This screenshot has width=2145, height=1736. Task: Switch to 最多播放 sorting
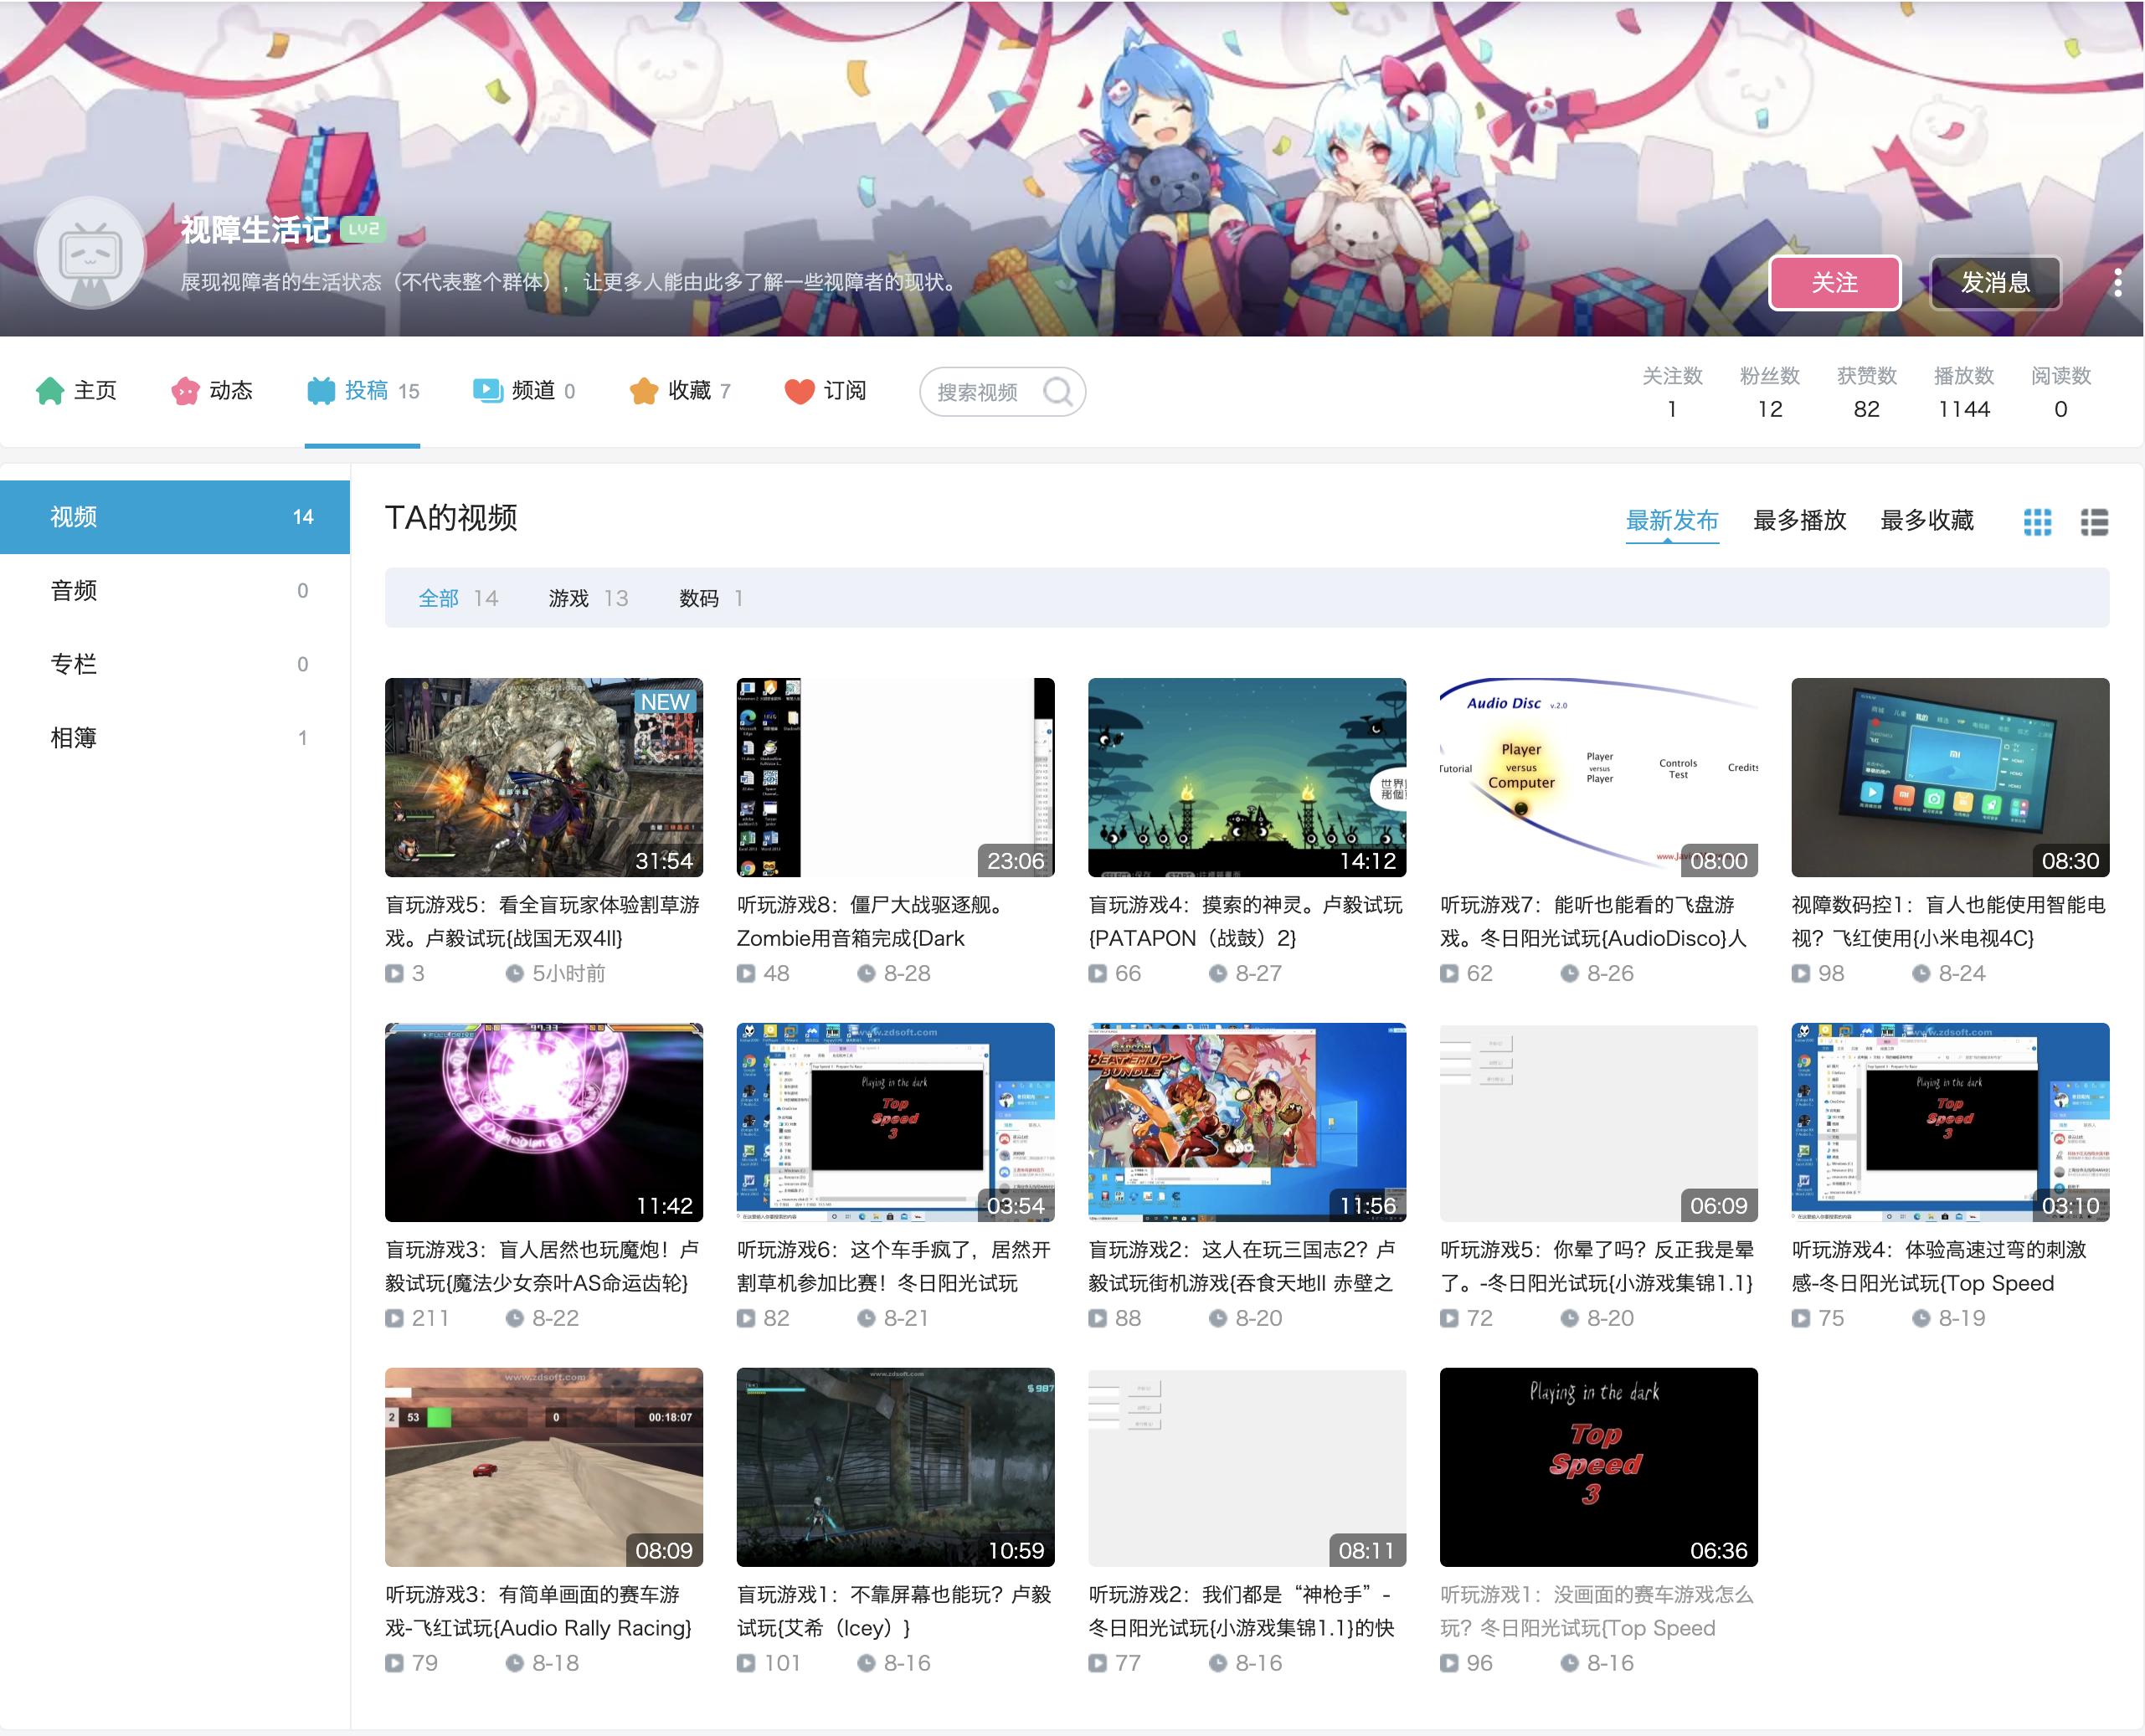tap(1800, 520)
